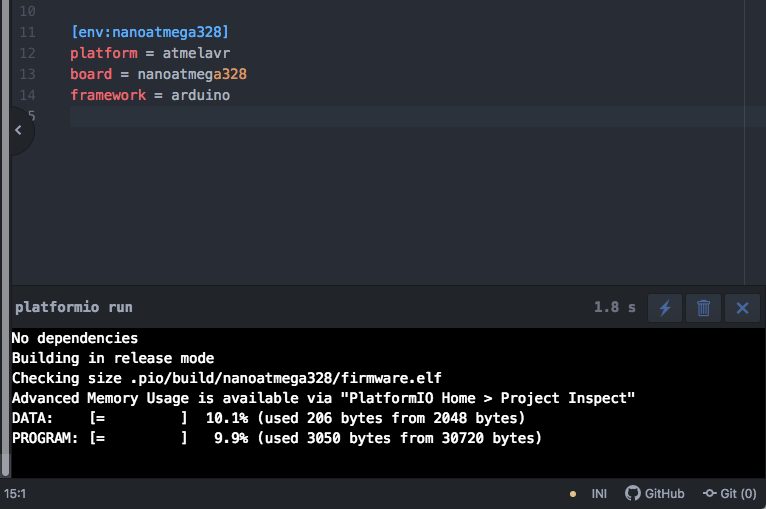Open the GitHub status bar item
This screenshot has width=766, height=509.
[655, 493]
